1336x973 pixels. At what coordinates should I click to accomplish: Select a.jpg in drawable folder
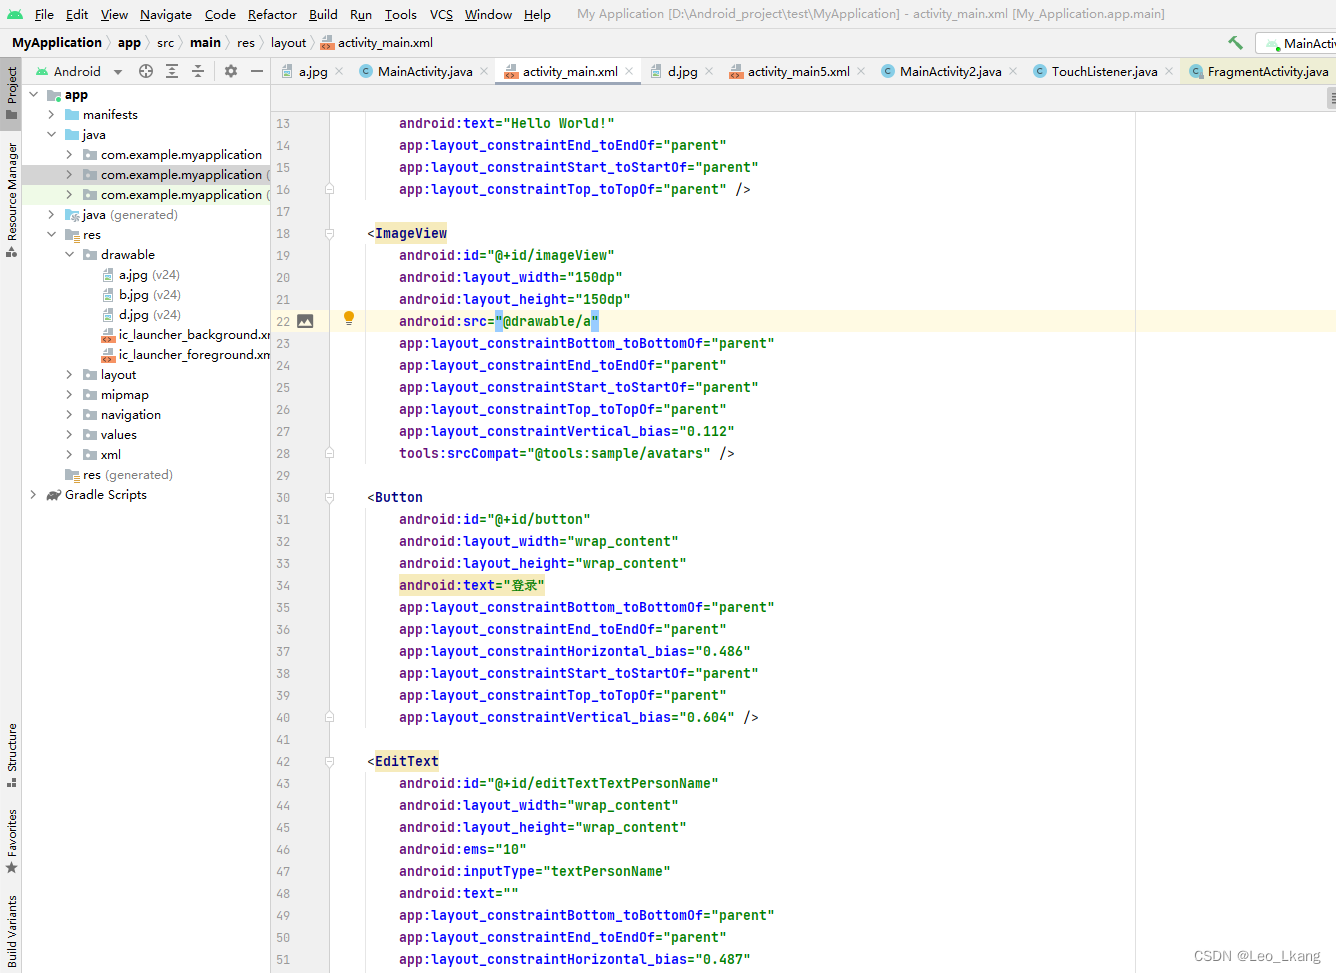click(x=140, y=274)
